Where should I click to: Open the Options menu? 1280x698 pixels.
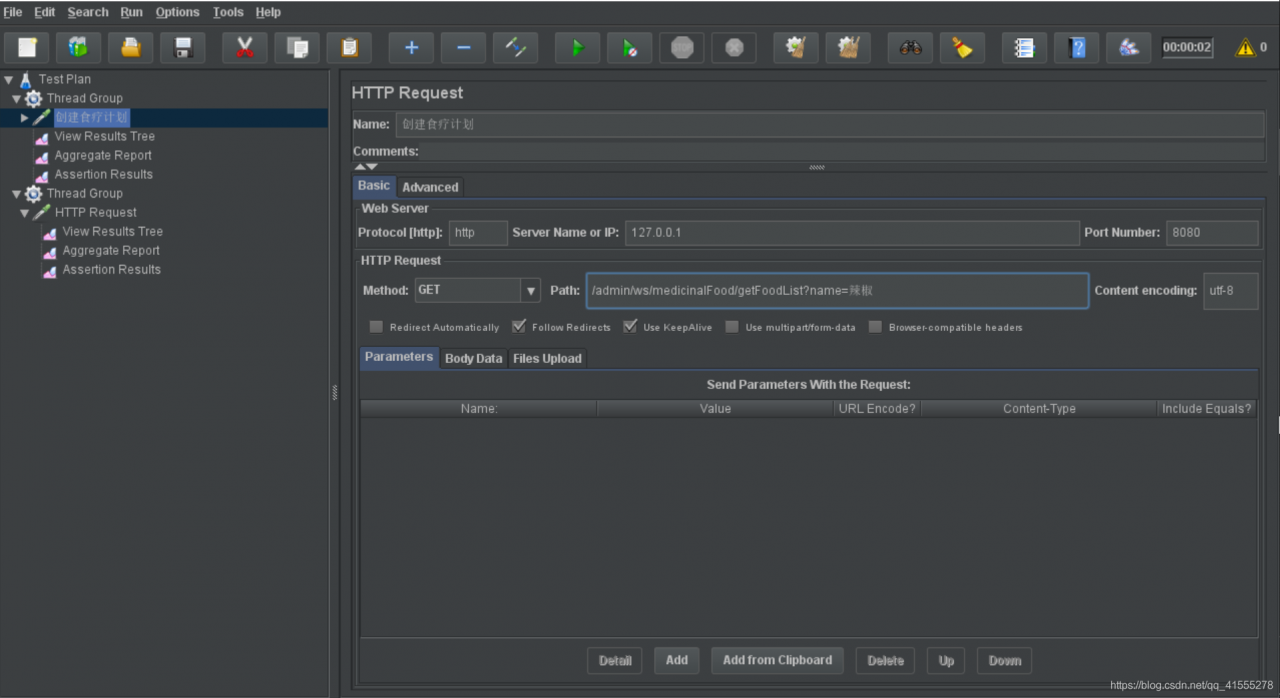click(177, 12)
